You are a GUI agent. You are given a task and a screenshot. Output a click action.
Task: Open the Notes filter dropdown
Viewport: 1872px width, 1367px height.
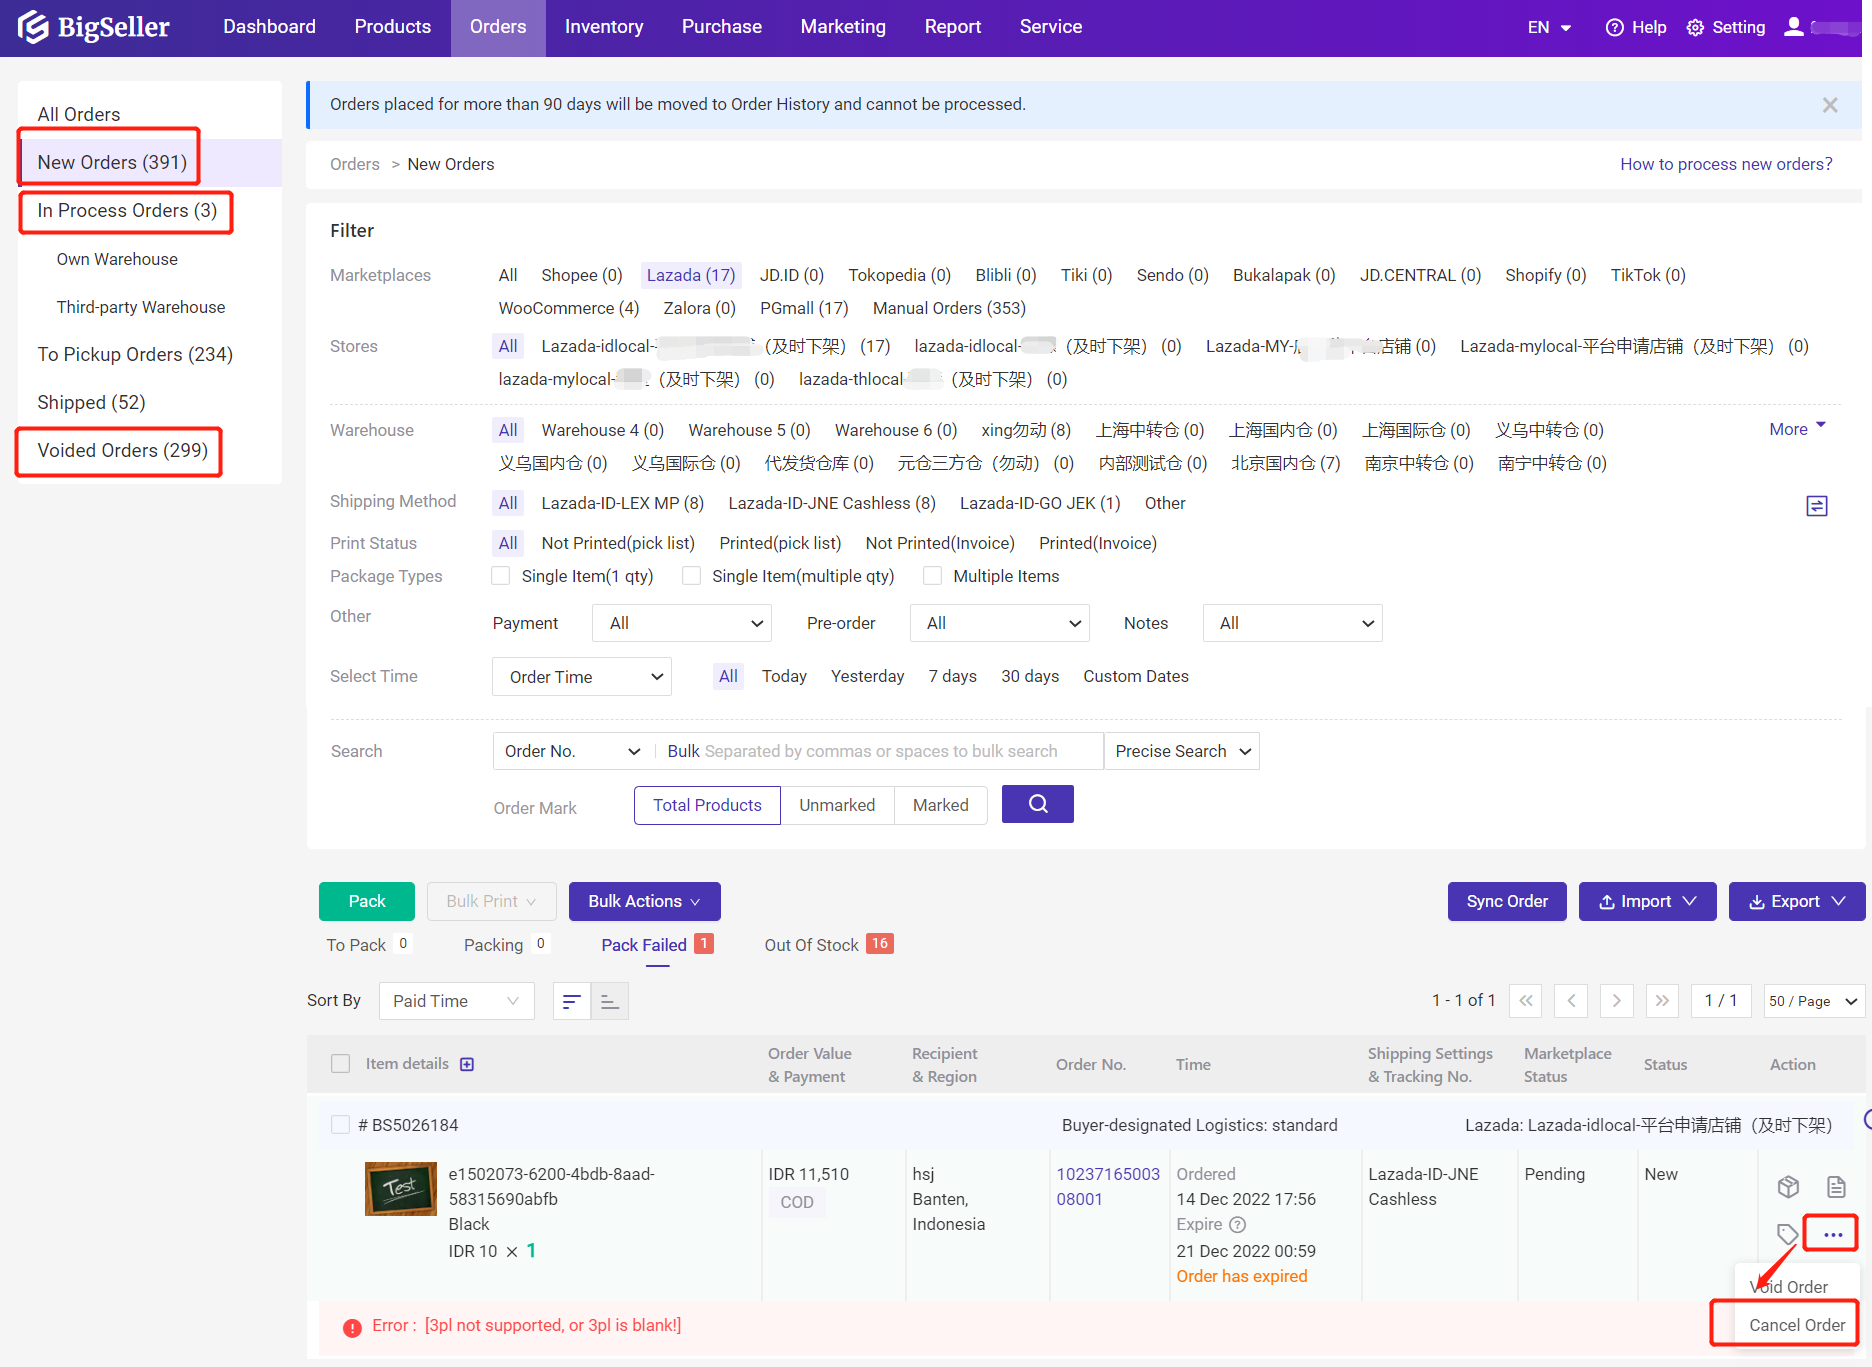[1293, 623]
